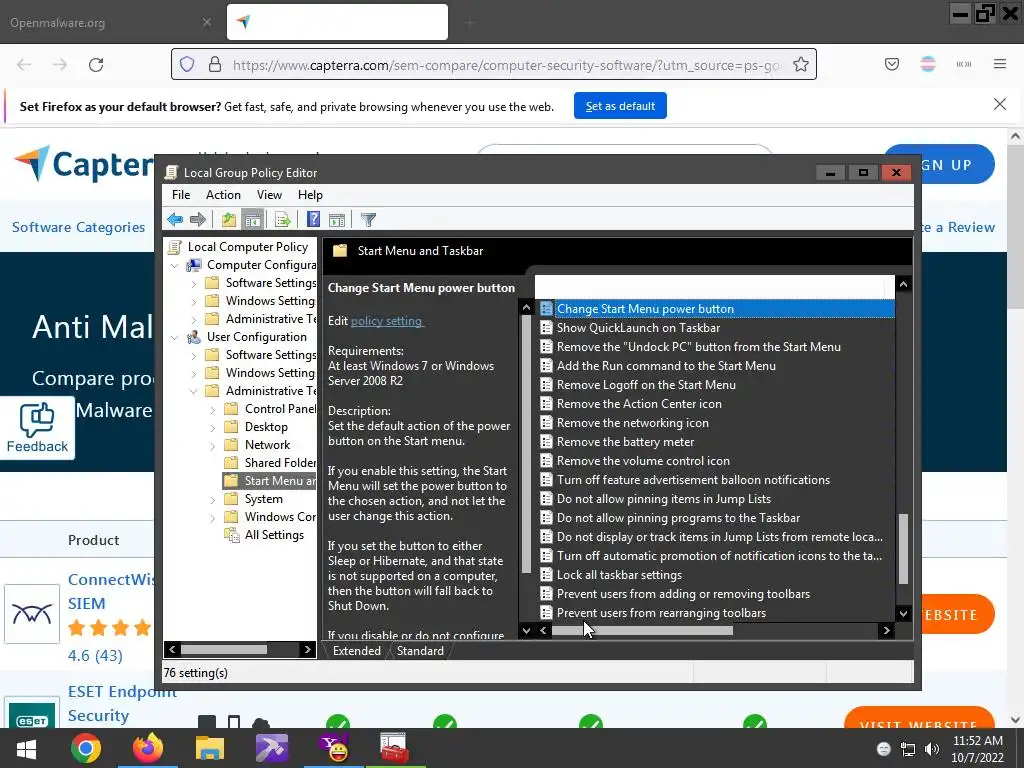1024x768 pixels.
Task: Expand the Desktop tree node
Action: 212,428
